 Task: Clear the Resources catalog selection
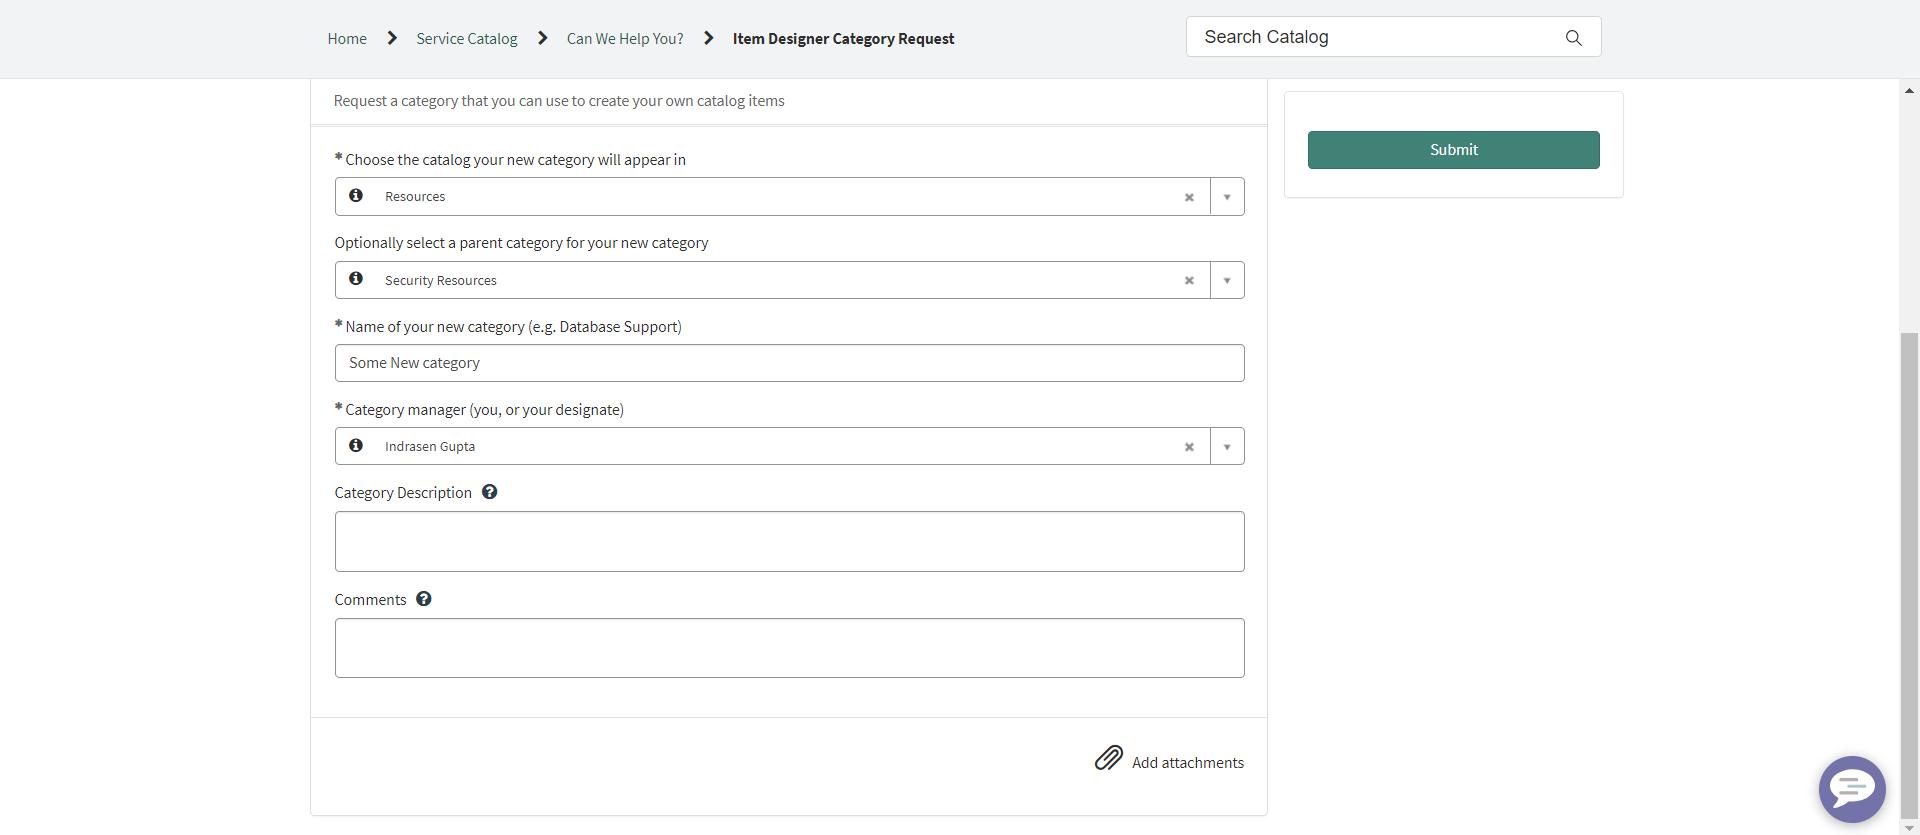coord(1189,197)
